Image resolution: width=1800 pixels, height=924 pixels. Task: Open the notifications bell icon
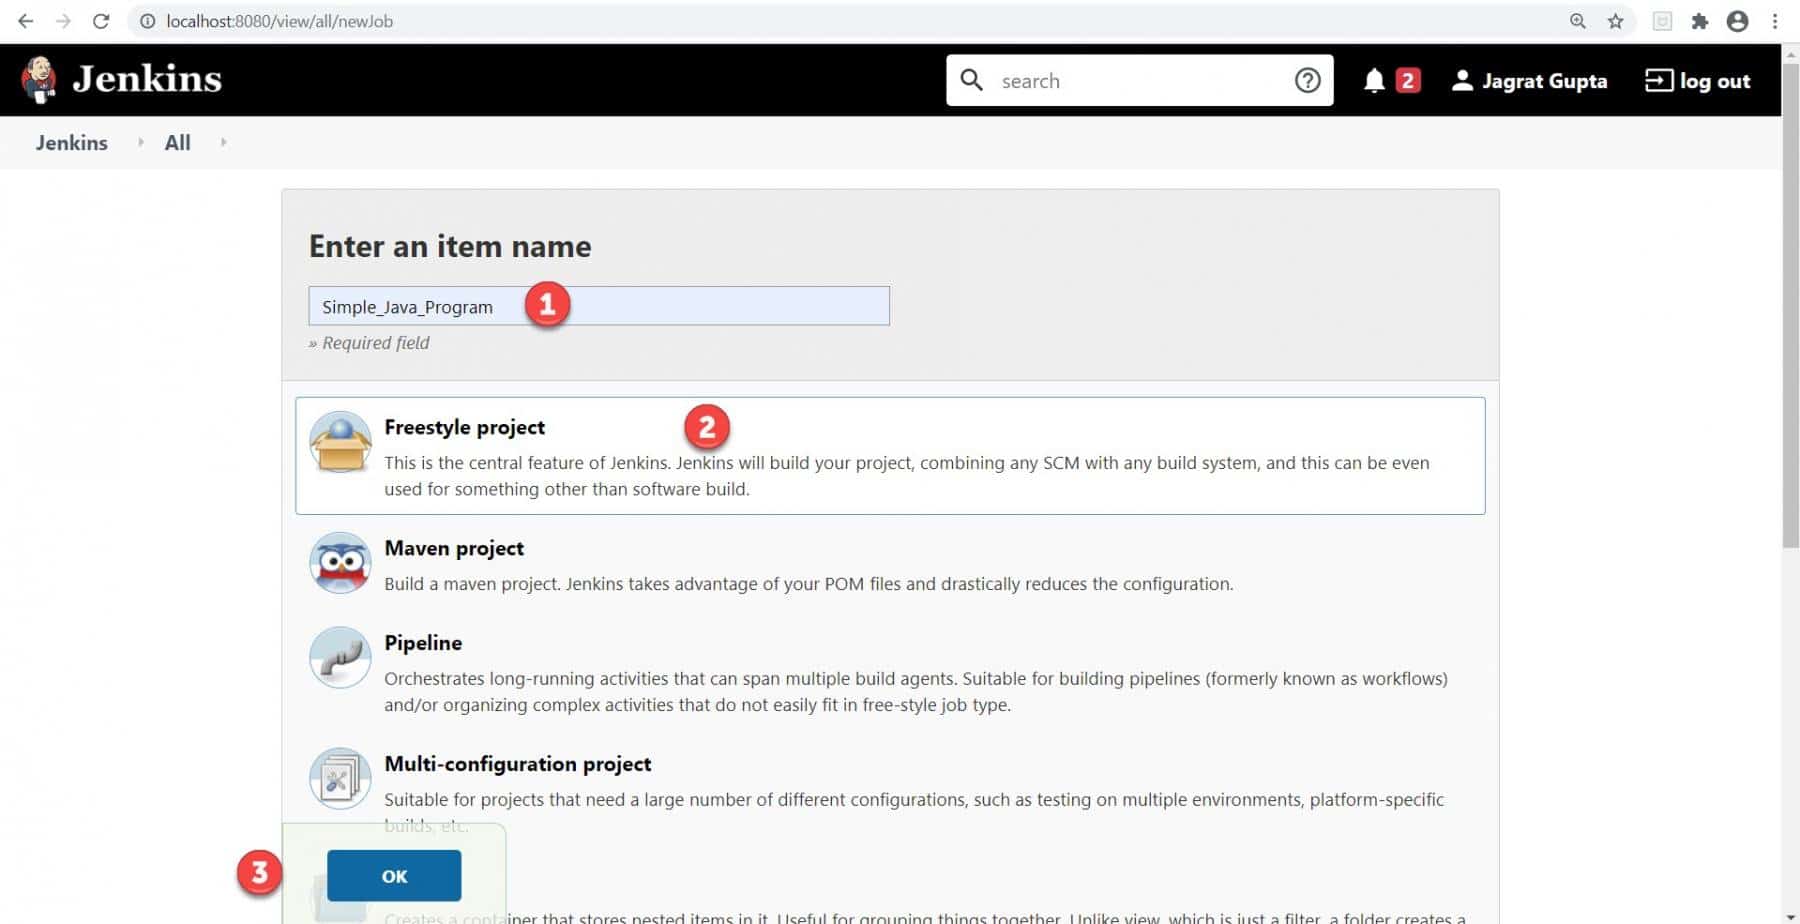[x=1375, y=80]
